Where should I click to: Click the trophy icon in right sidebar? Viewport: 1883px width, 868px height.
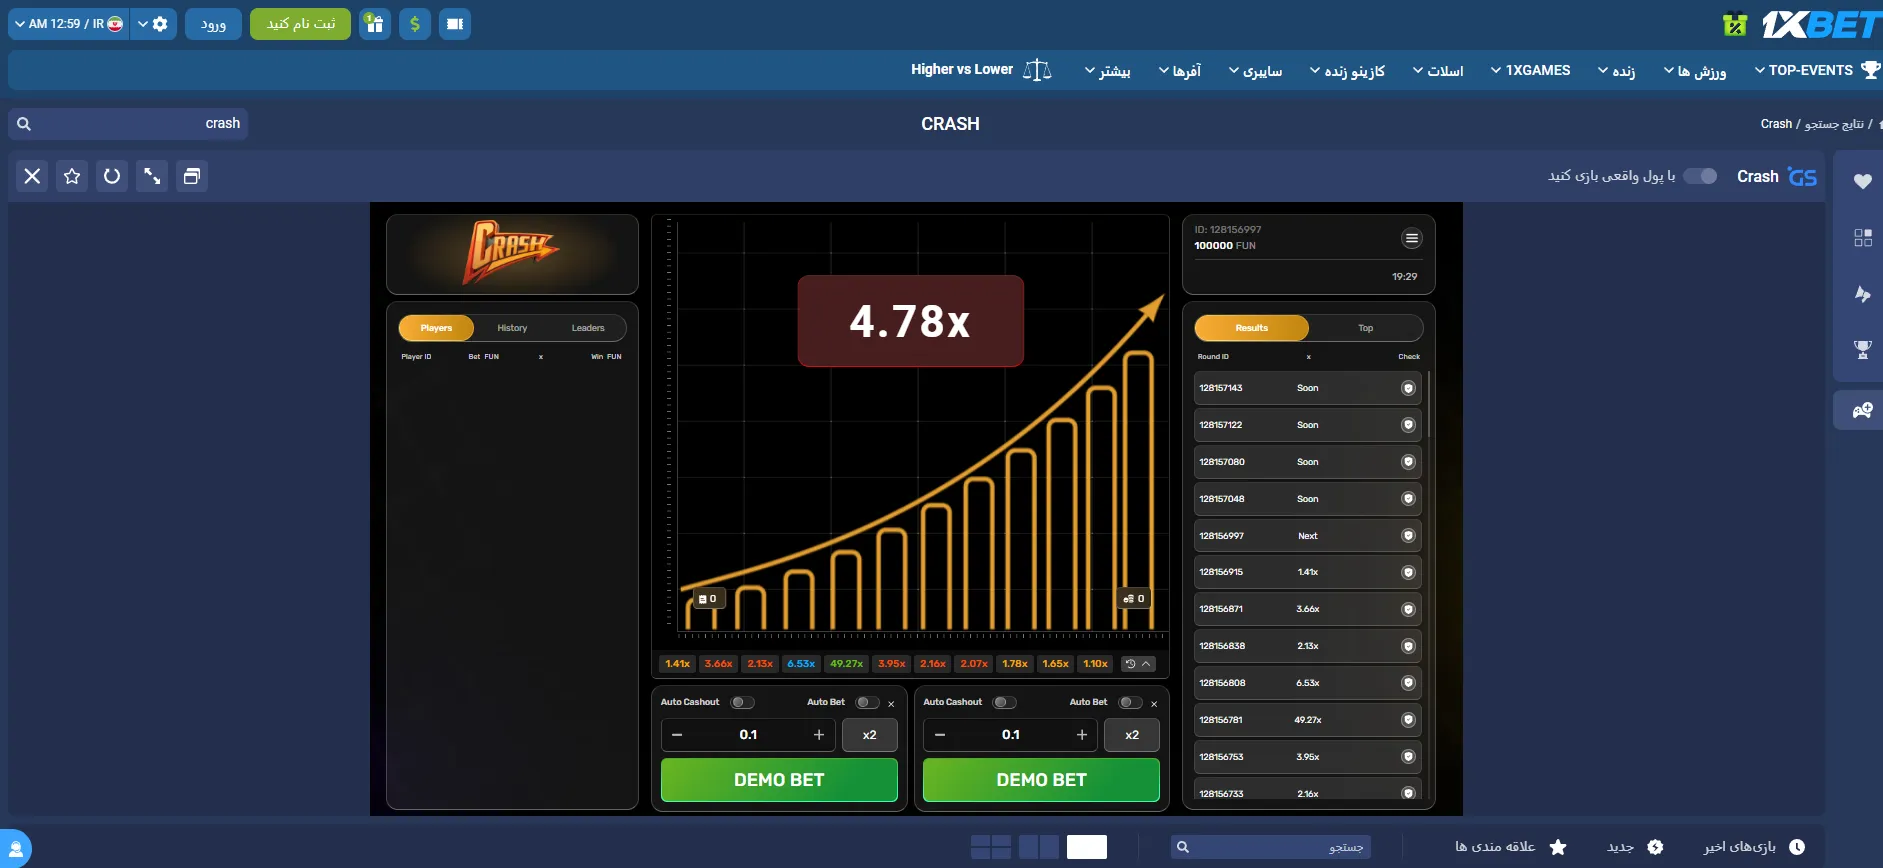click(x=1862, y=350)
